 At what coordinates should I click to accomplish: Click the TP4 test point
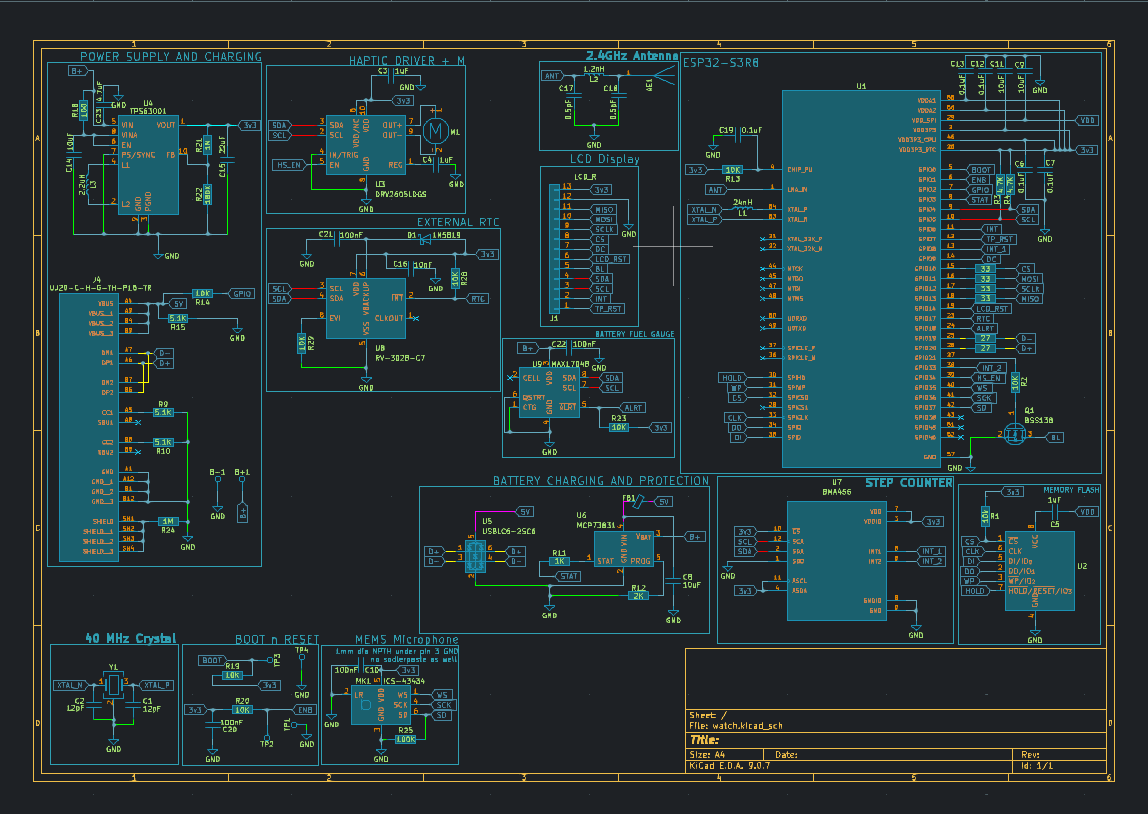pyautogui.click(x=302, y=657)
